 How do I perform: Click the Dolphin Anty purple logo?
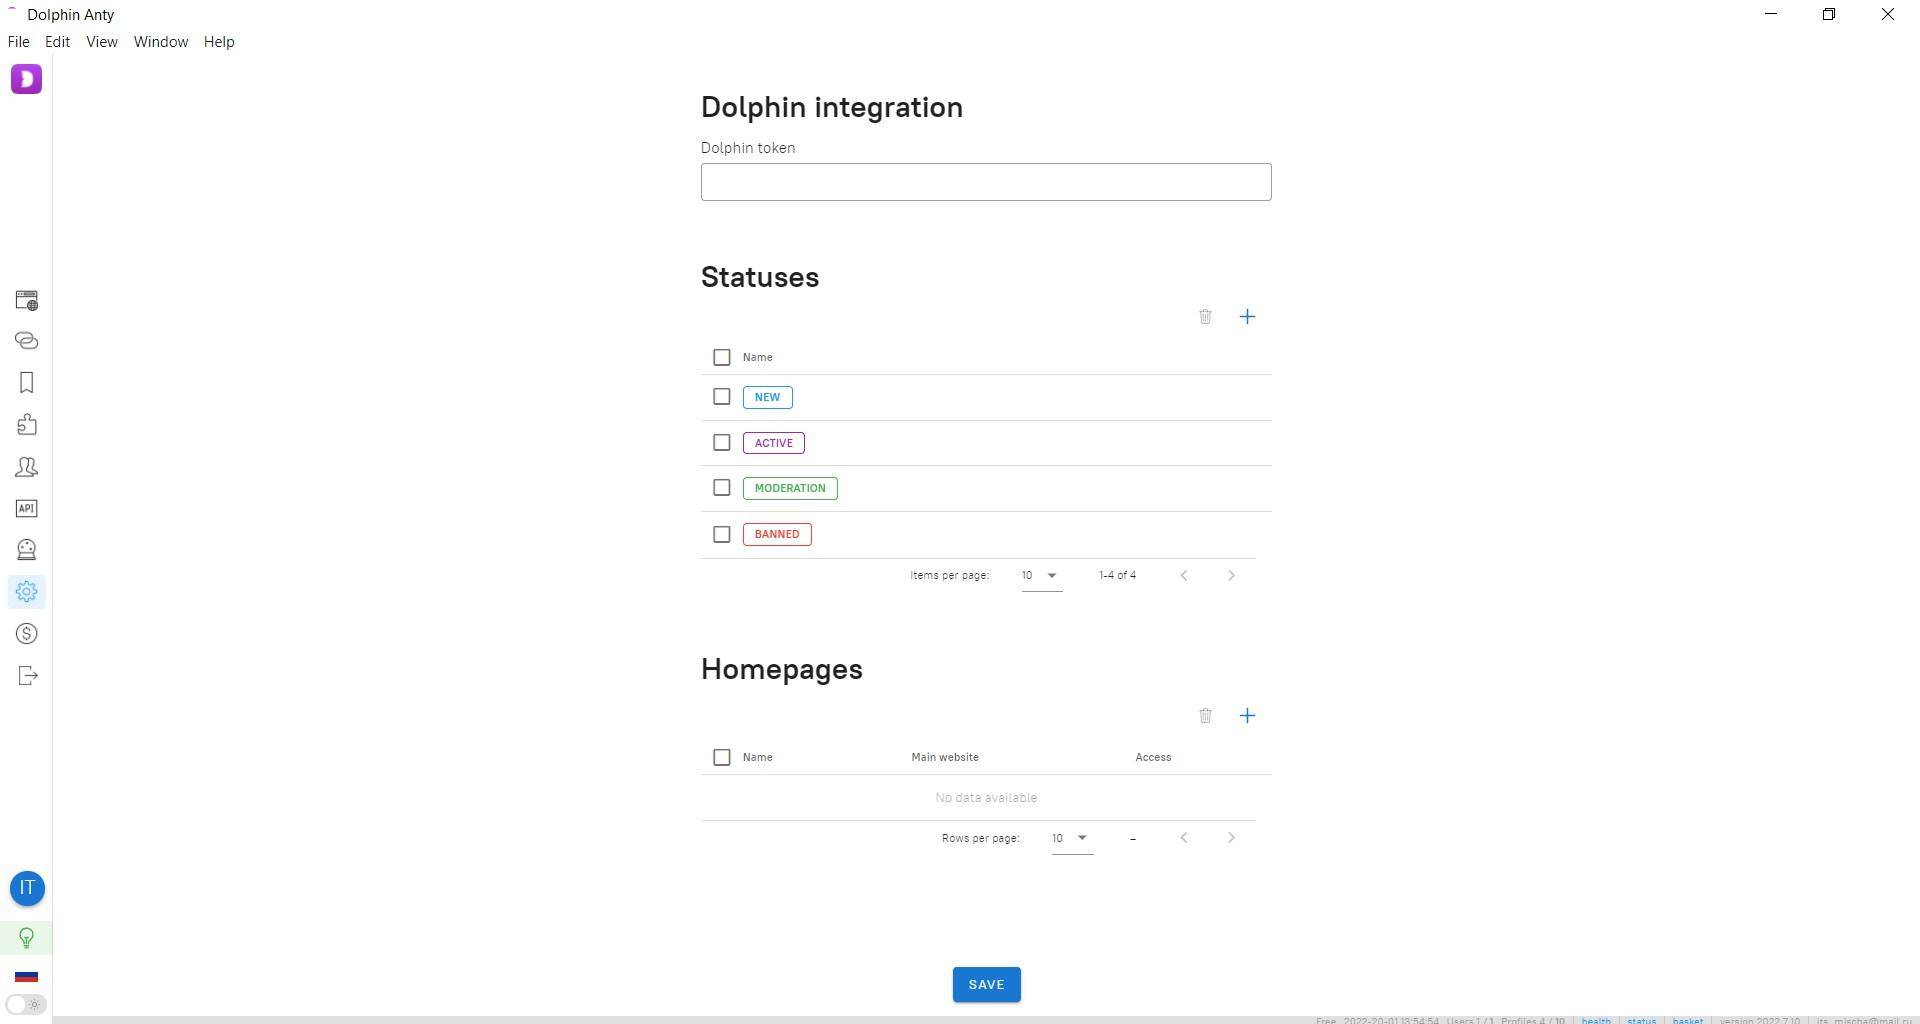26,79
